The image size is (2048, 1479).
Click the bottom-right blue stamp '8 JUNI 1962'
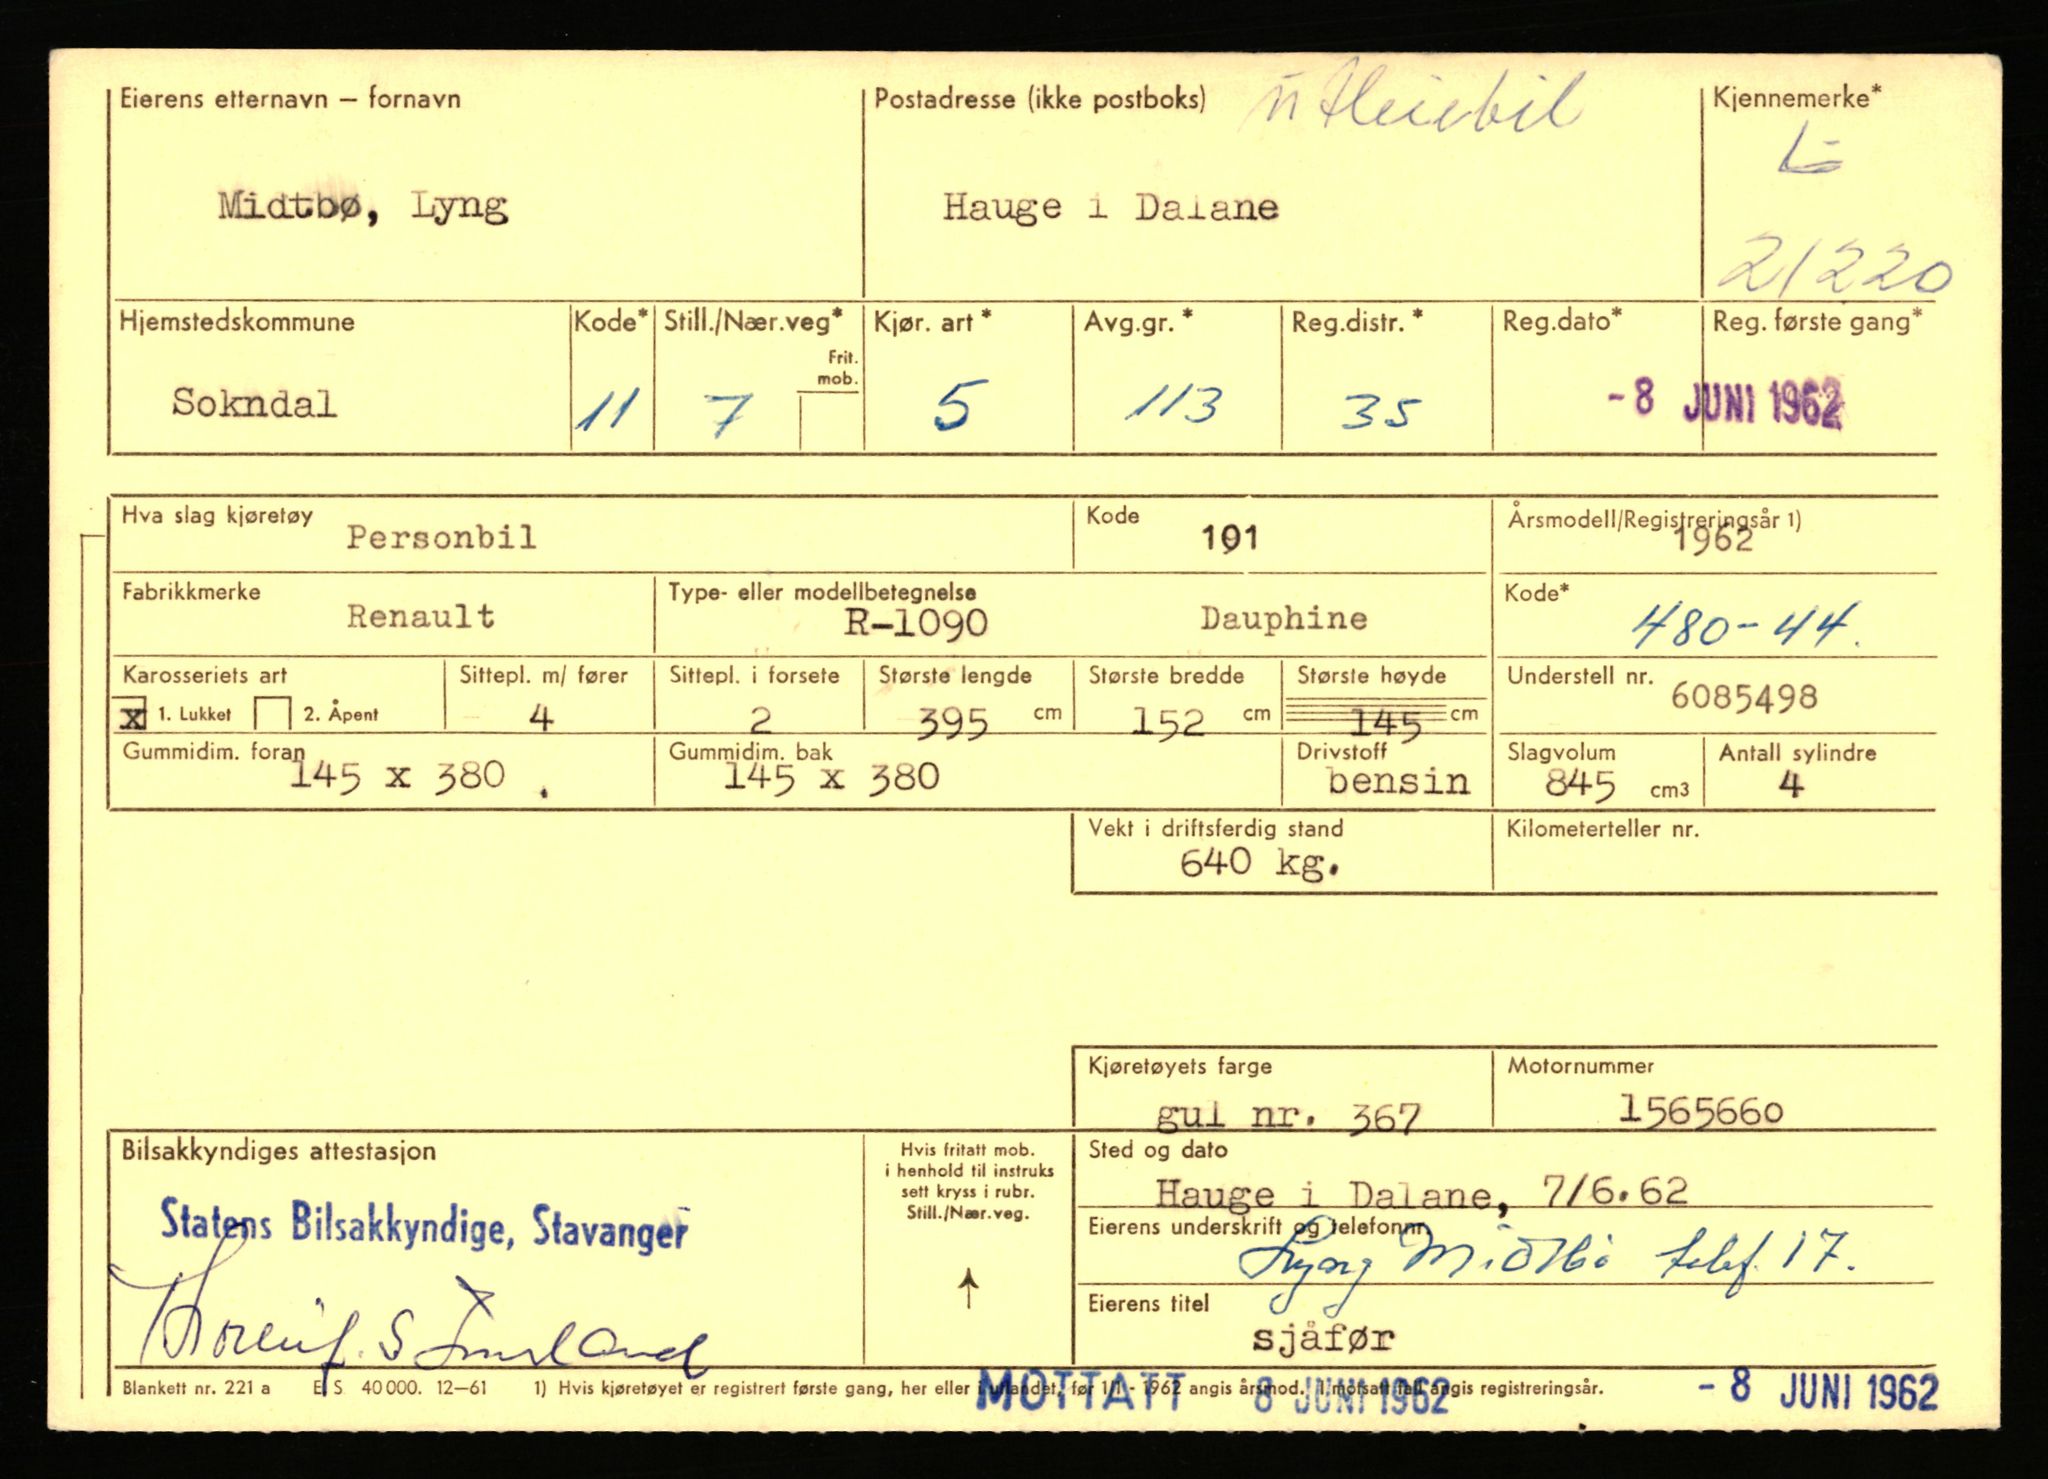point(1818,1390)
